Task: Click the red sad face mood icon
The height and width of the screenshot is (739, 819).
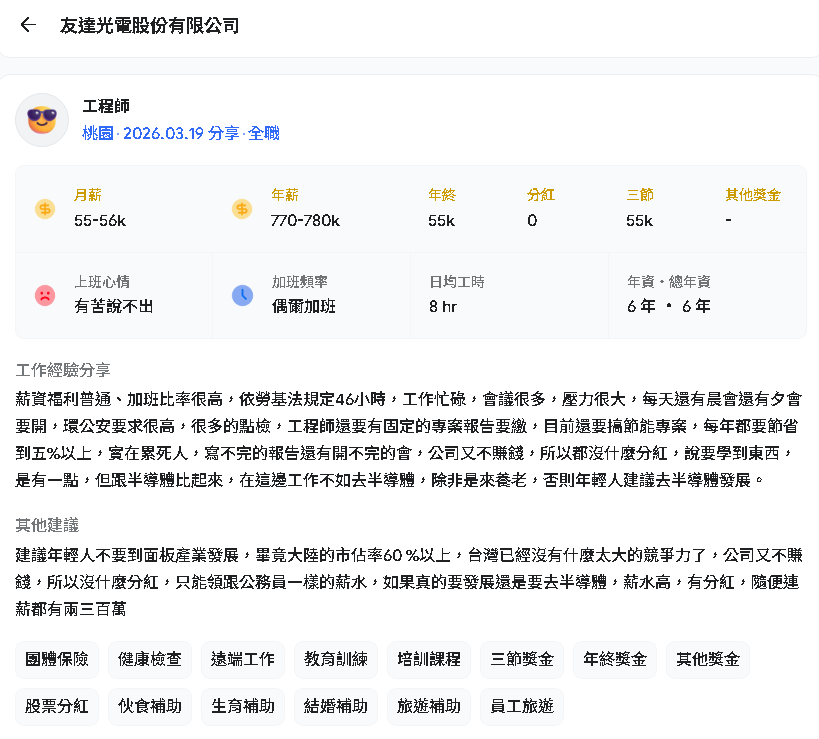Action: (45, 296)
